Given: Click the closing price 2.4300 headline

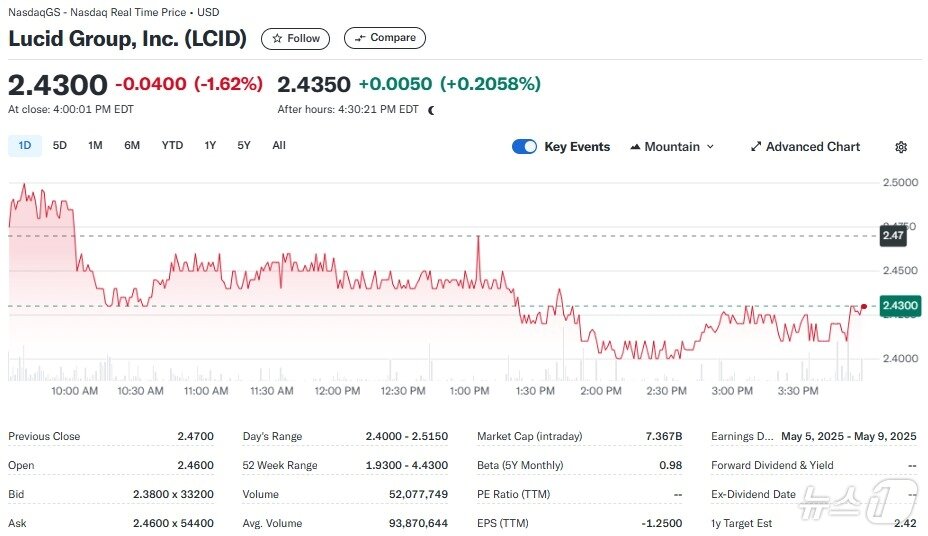Looking at the screenshot, I should pos(57,85).
